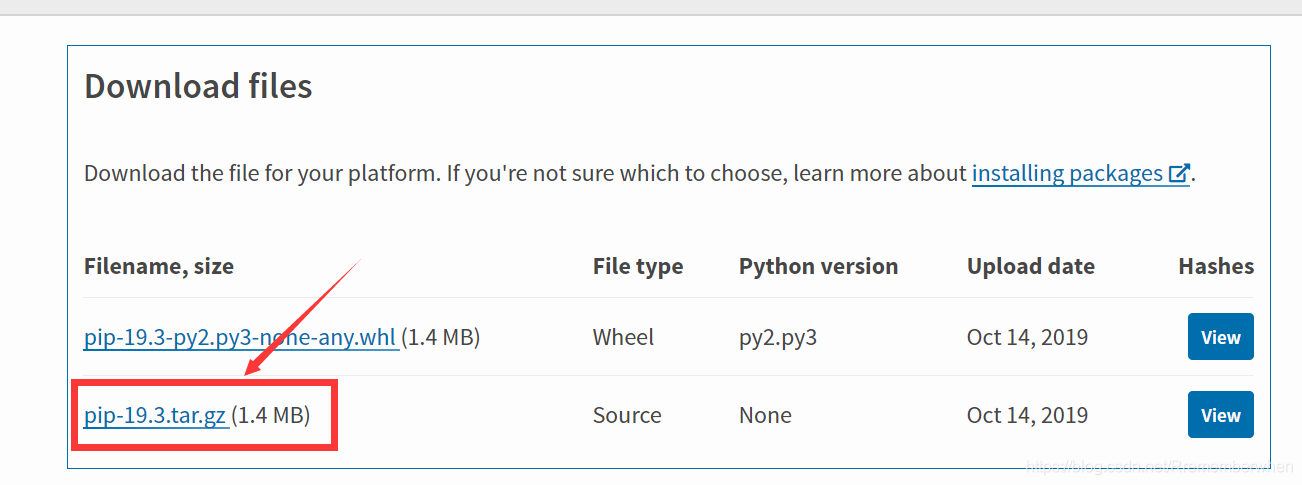1302x485 pixels.
Task: Select the Wheel file type cell
Action: point(623,337)
